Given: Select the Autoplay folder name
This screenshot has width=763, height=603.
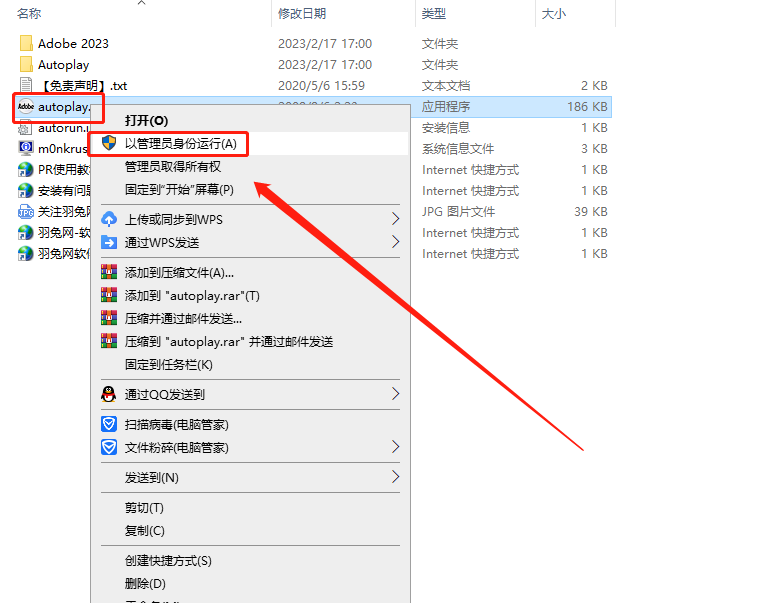Looking at the screenshot, I should (x=64, y=65).
